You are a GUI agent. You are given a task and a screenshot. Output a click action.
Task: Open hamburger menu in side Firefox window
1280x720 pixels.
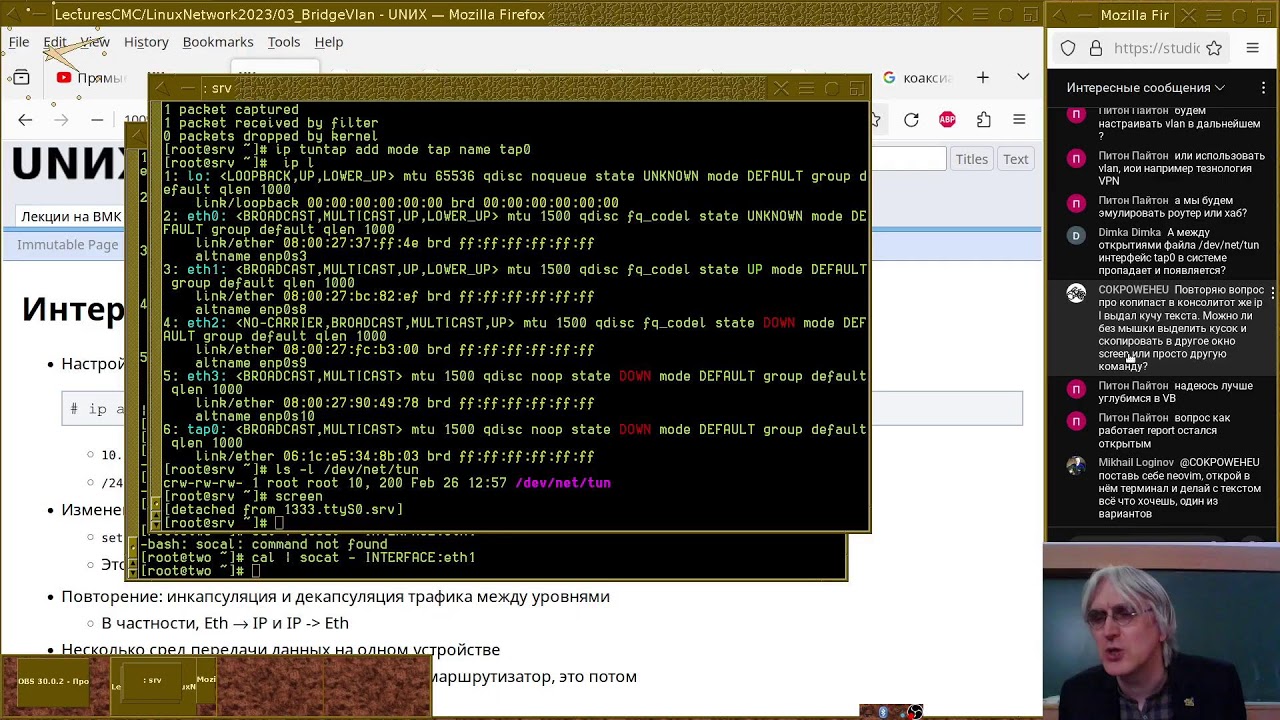coord(1252,48)
